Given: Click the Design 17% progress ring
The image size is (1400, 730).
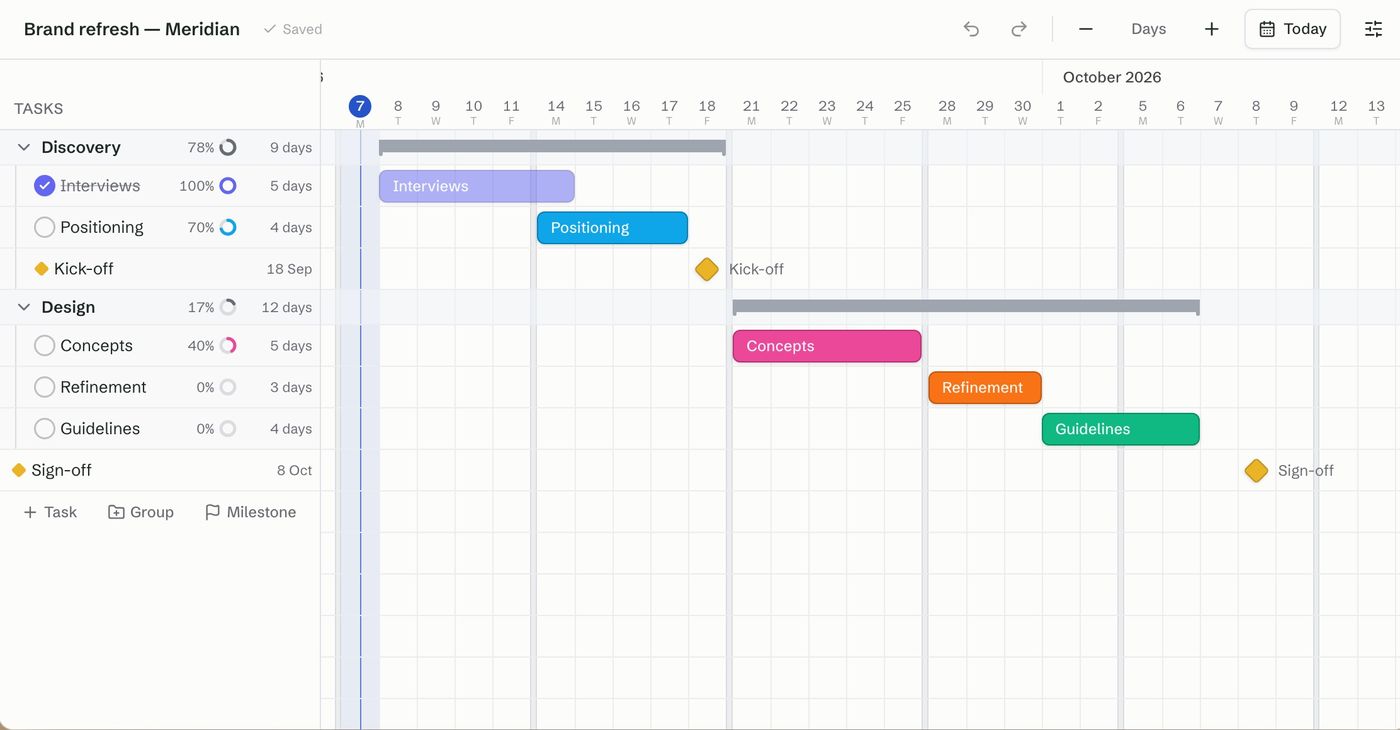Looking at the screenshot, I should (x=228, y=308).
